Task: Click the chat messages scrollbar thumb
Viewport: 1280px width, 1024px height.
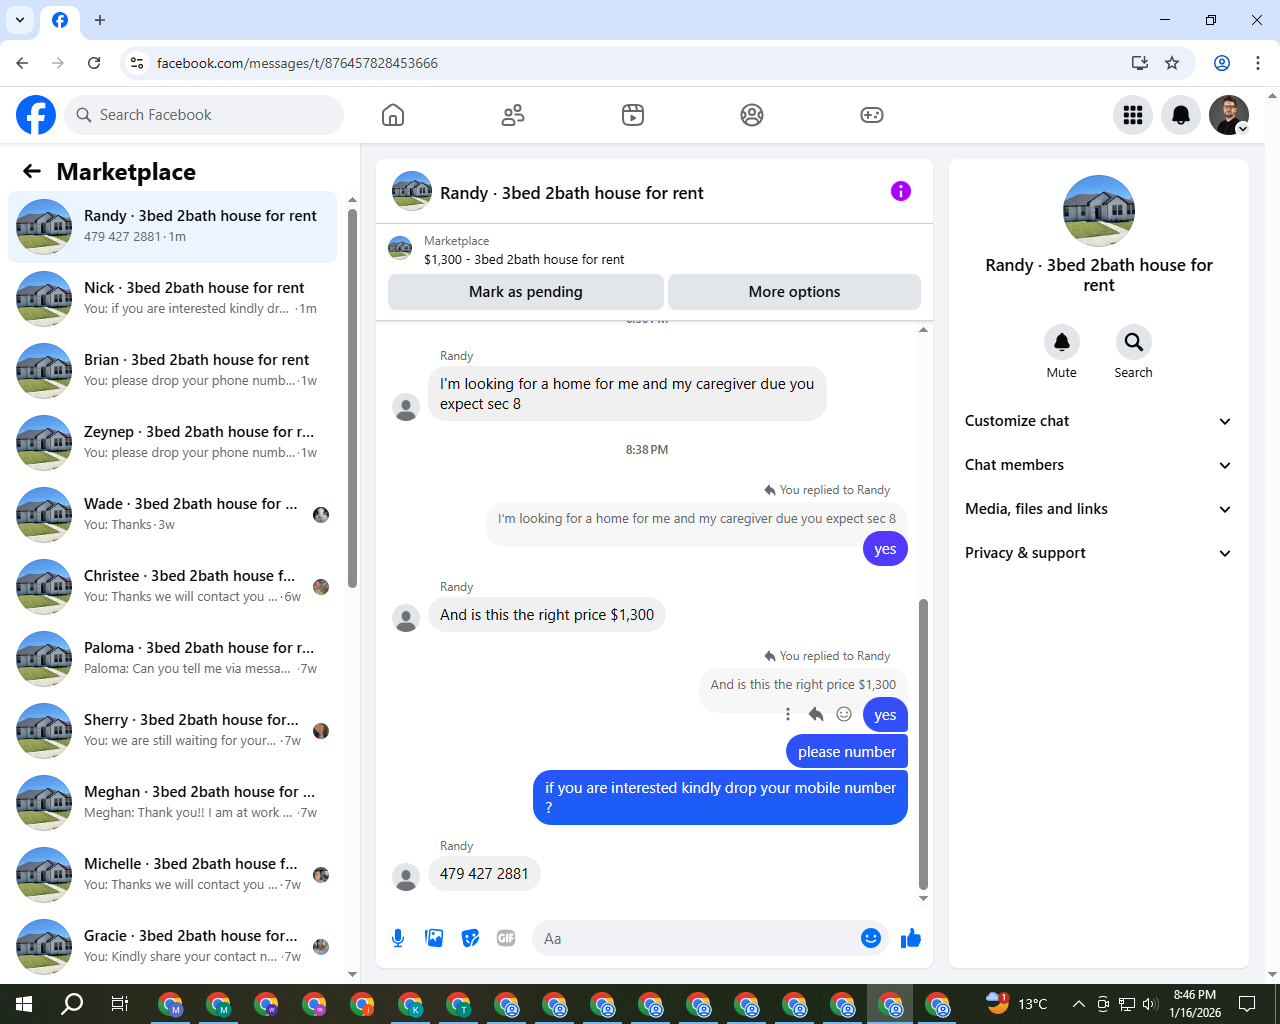Action: click(x=923, y=744)
